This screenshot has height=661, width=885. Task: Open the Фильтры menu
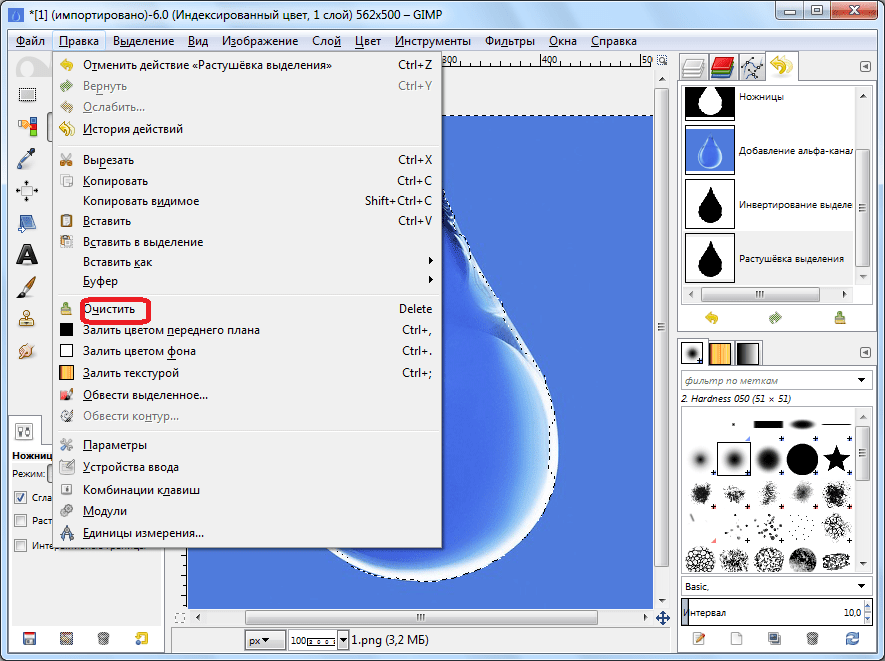click(x=510, y=41)
